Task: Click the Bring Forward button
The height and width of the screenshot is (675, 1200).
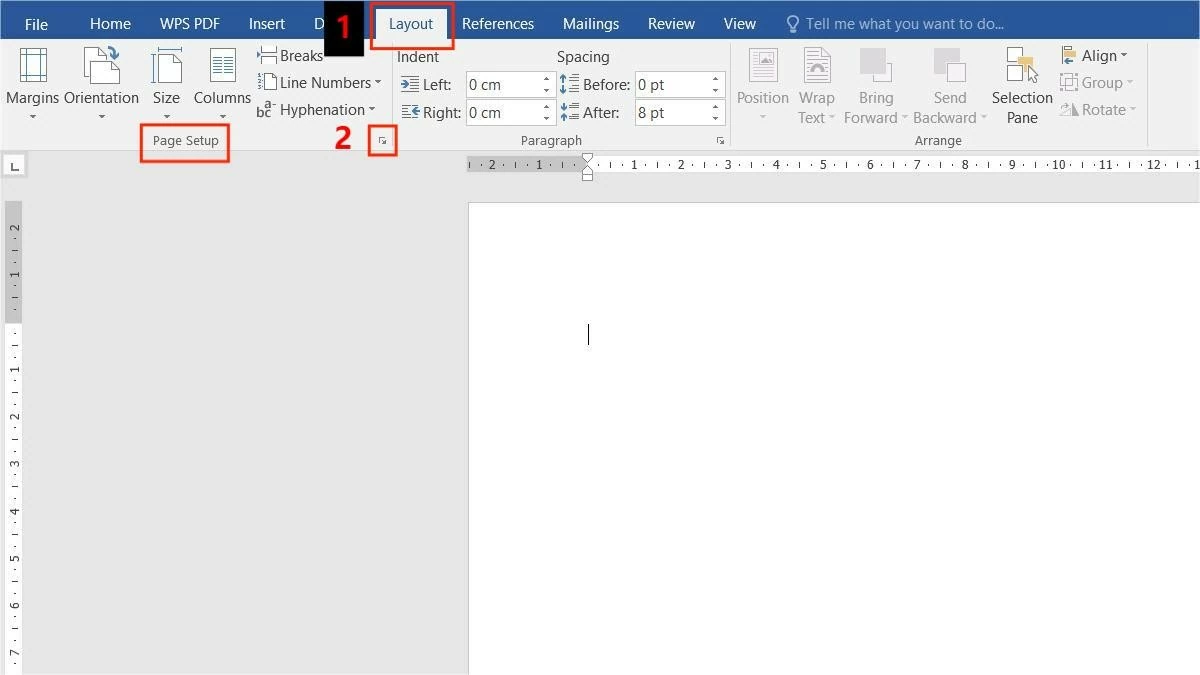Action: coord(876,83)
